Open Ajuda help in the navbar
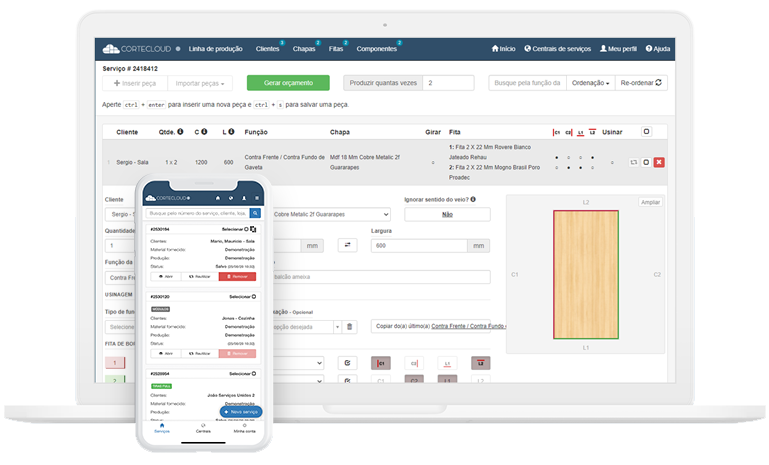The image size is (769, 465). coord(658,48)
